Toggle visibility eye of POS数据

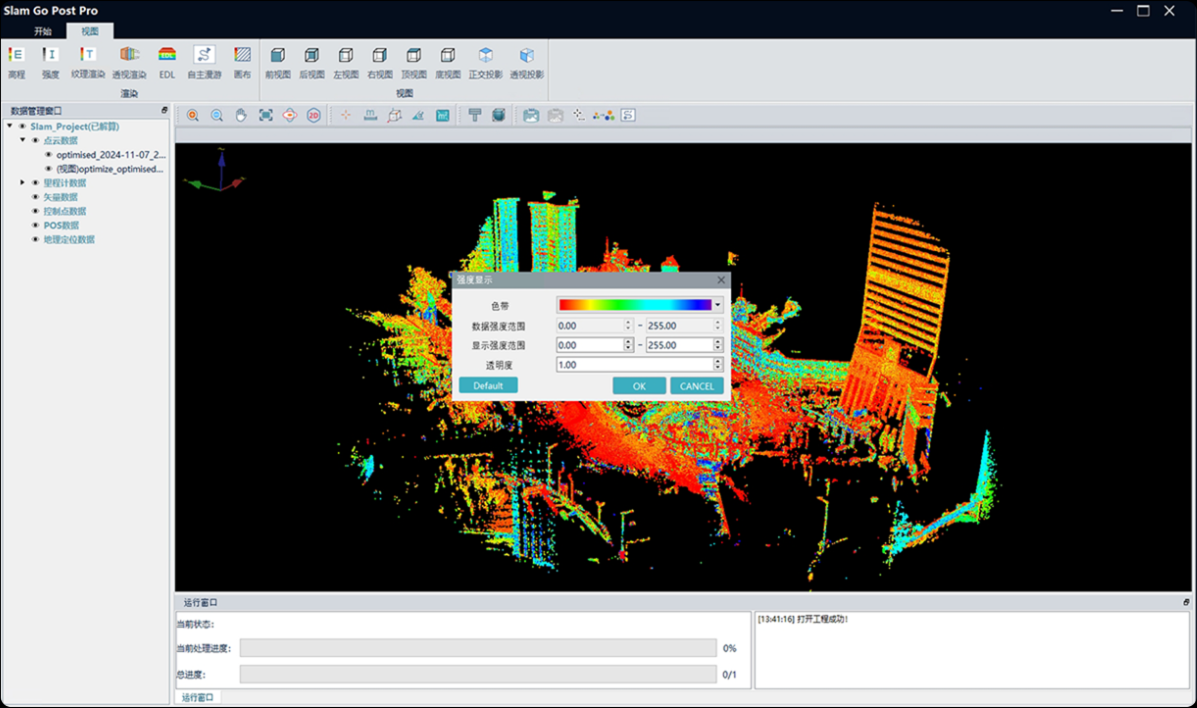point(36,225)
